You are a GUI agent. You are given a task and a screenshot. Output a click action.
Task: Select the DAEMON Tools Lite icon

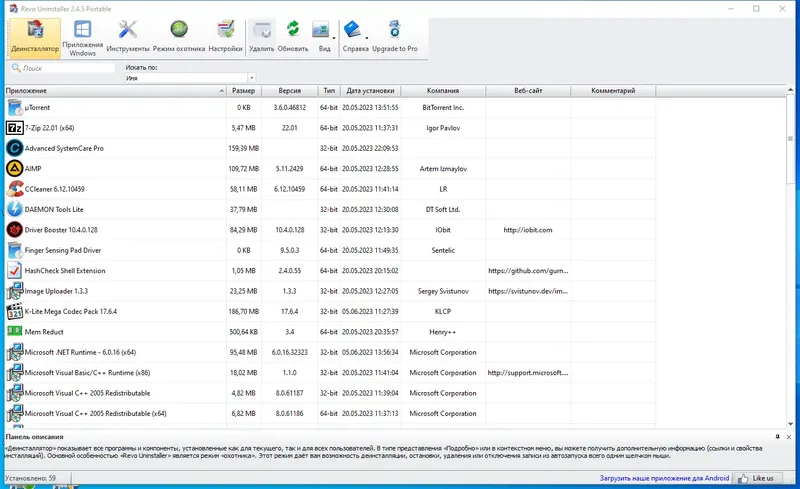point(15,209)
